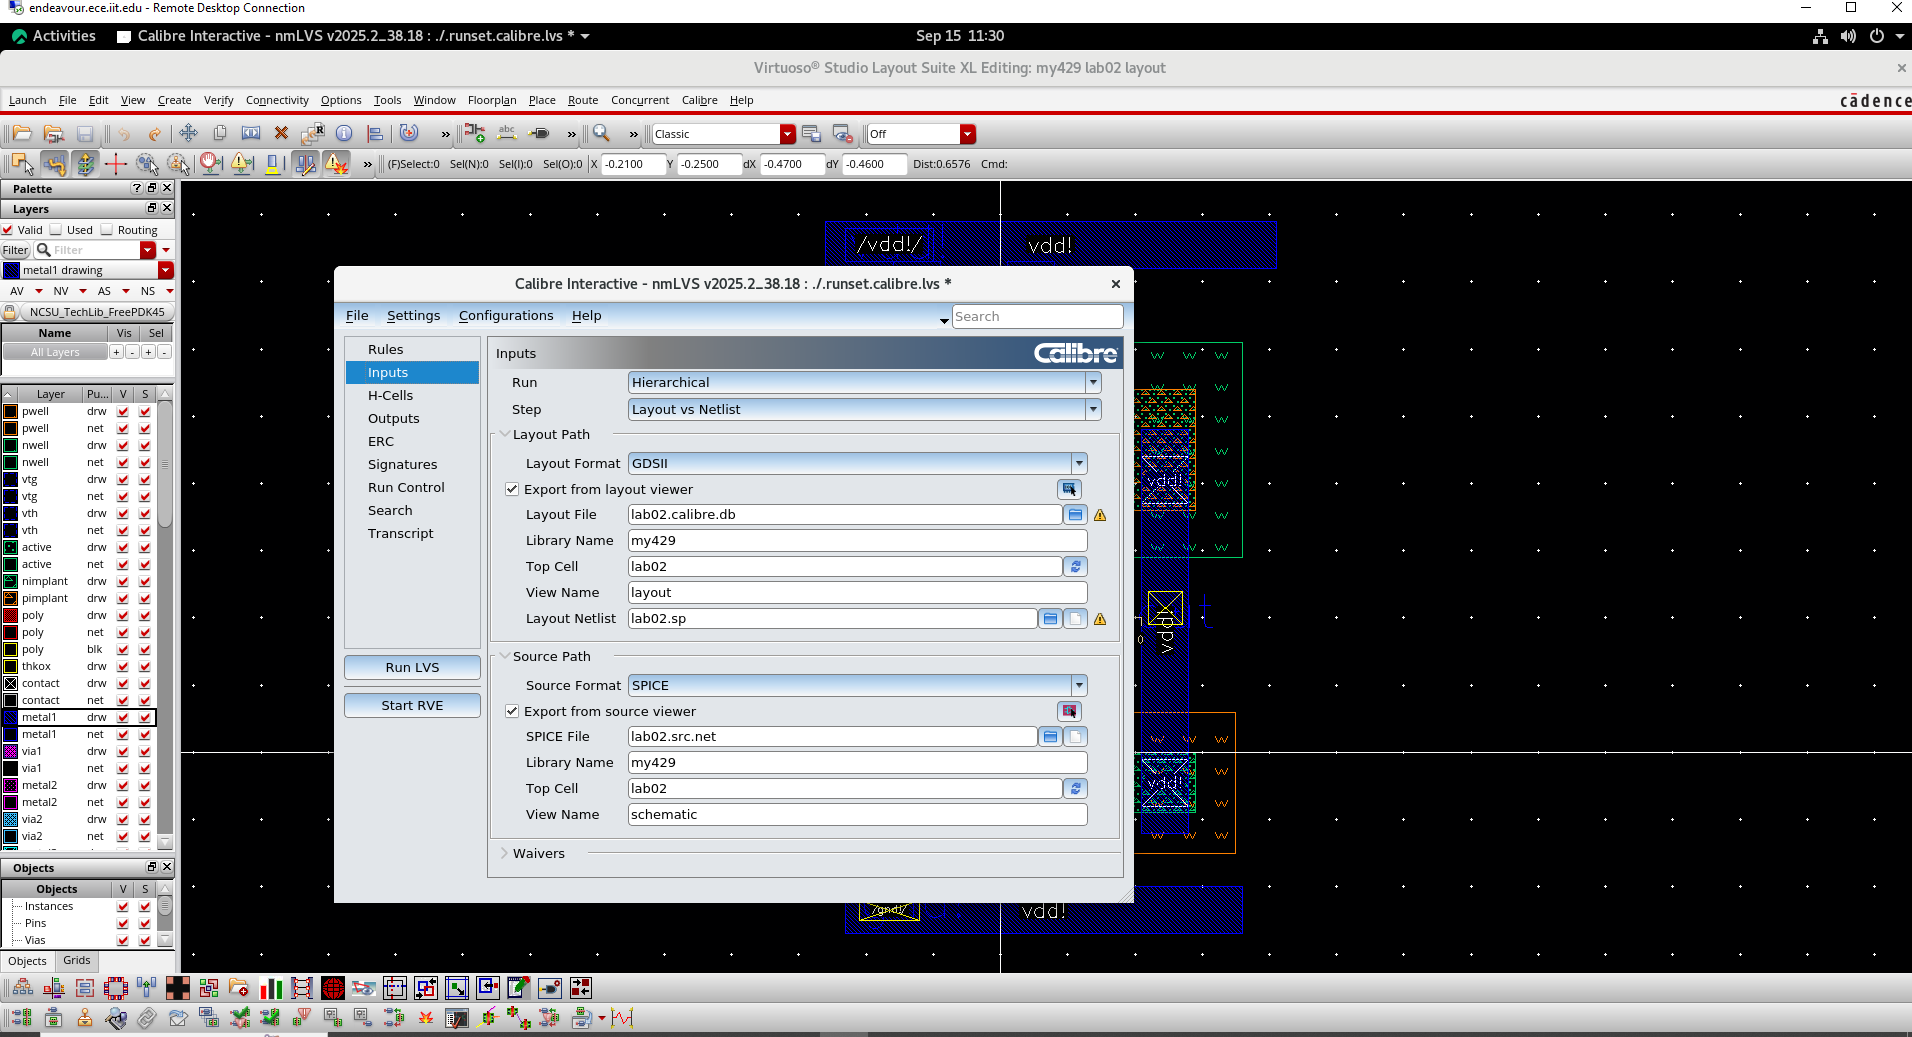
Task: Toggle the Used layers checkbox
Action: [57, 230]
